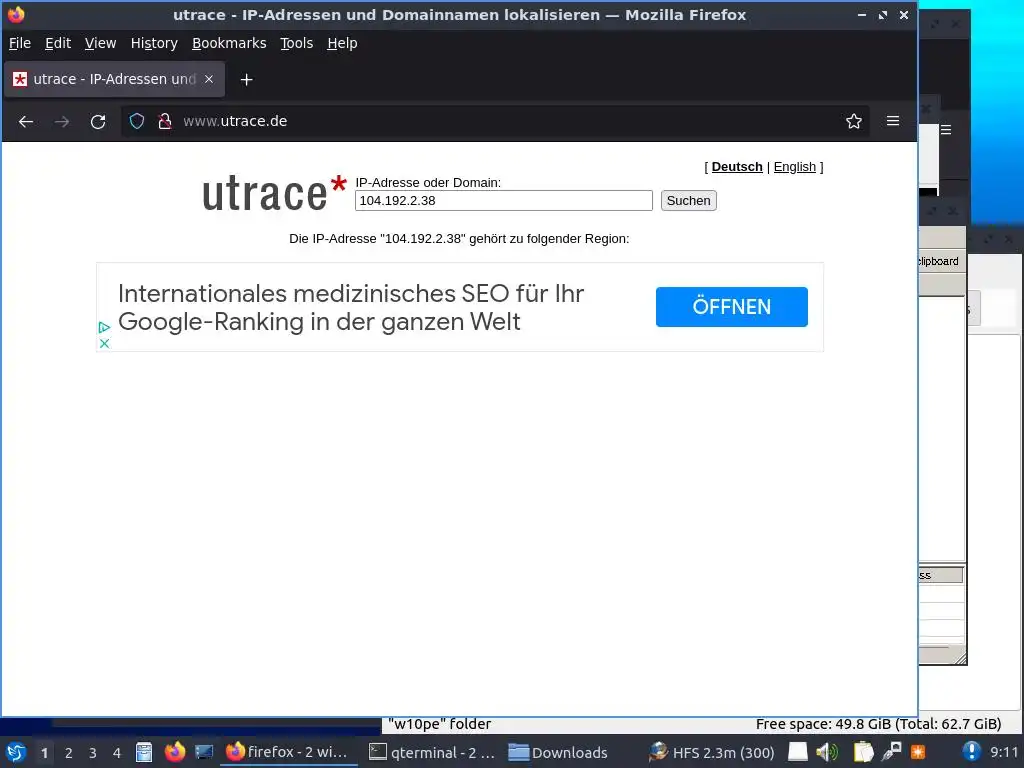The image size is (1024, 768).
Task: Open the volume speaker icon in the tray
Action: tap(827, 752)
